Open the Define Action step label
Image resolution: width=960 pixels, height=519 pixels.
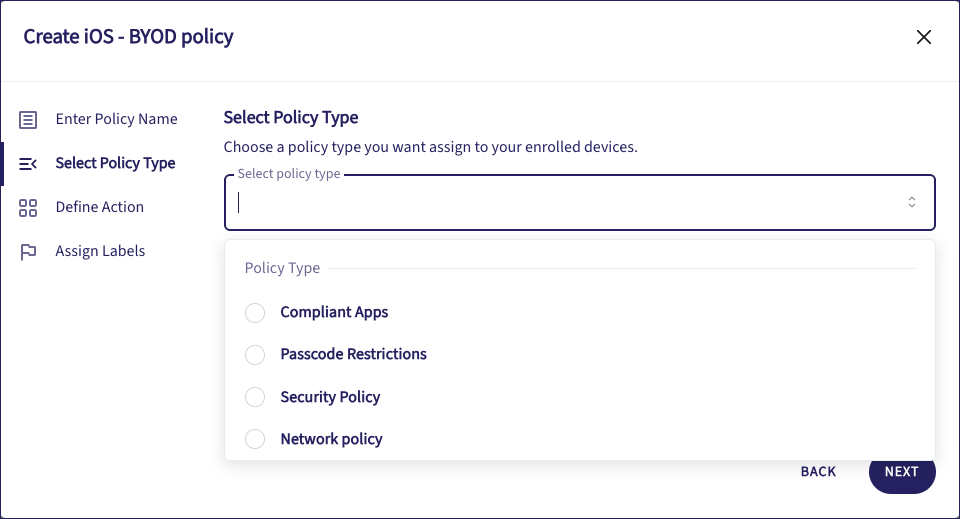pos(100,207)
